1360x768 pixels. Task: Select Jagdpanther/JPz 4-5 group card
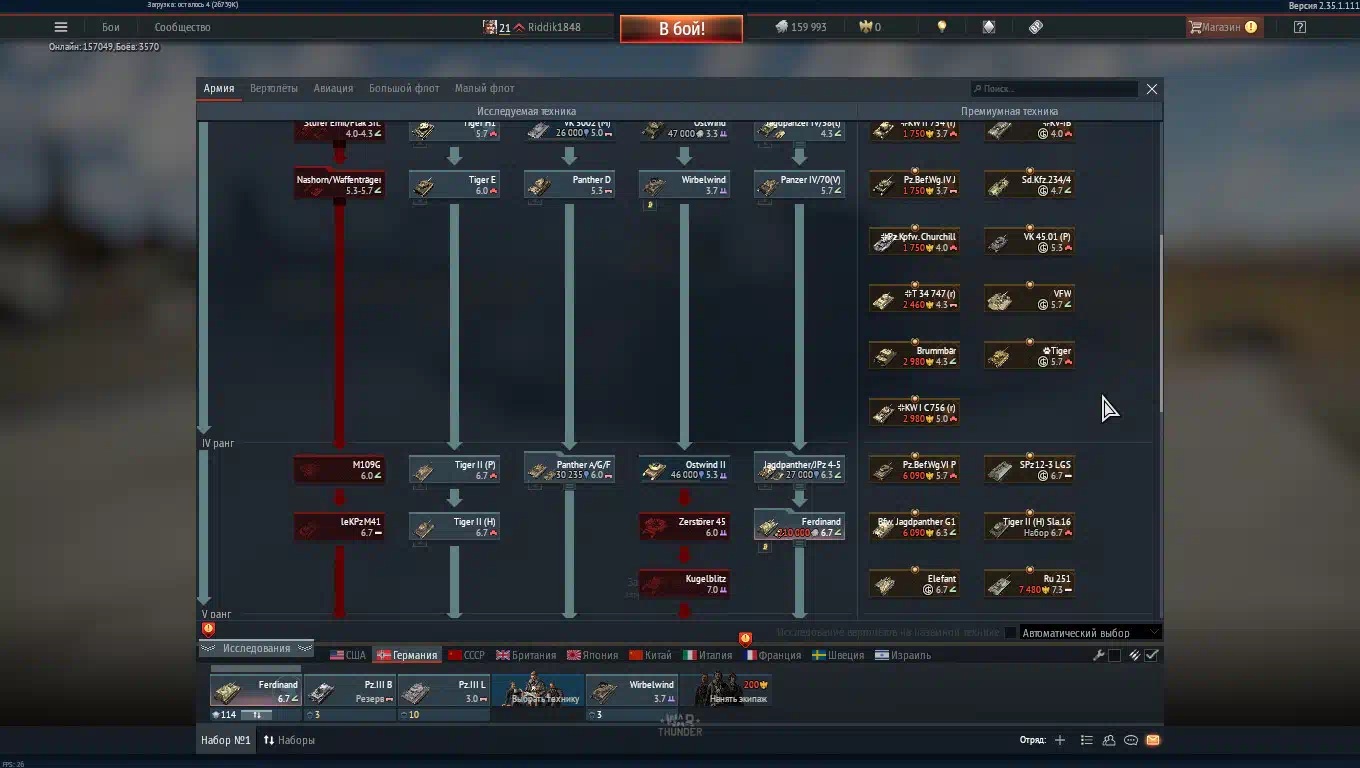click(799, 470)
